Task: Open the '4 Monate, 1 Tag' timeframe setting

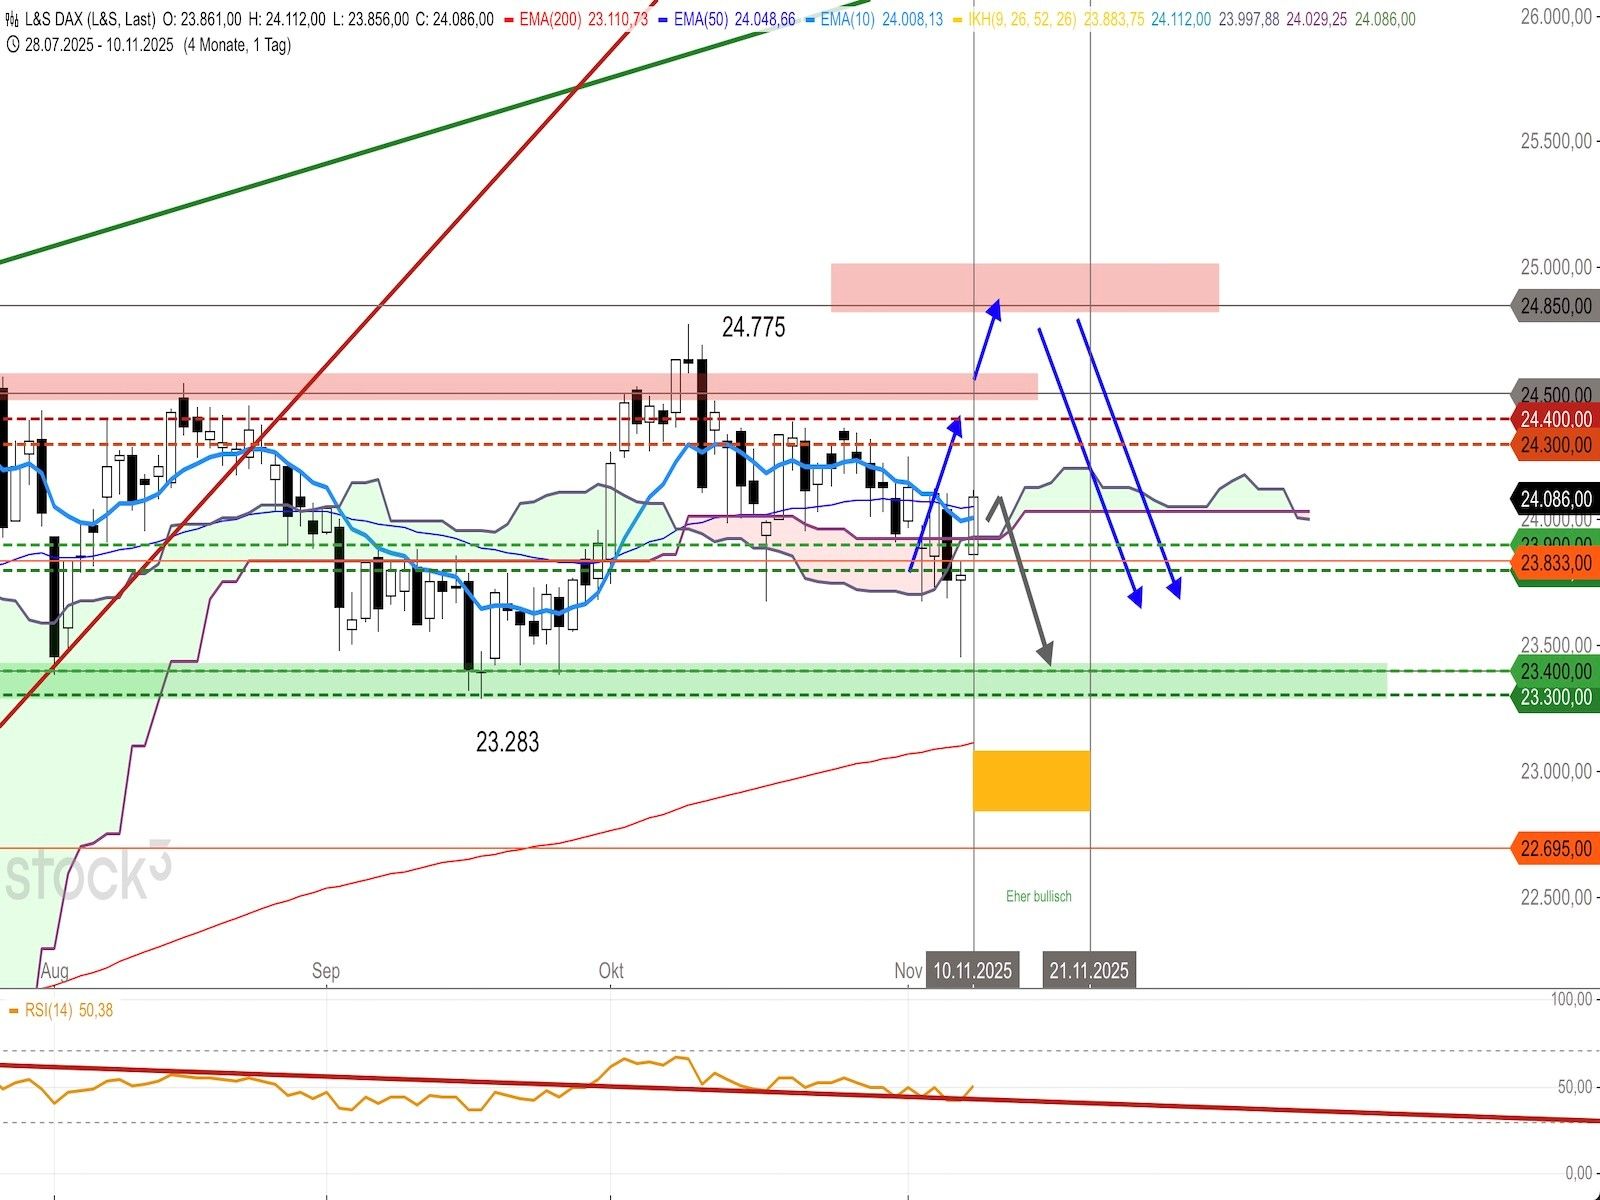Action: [x=237, y=45]
